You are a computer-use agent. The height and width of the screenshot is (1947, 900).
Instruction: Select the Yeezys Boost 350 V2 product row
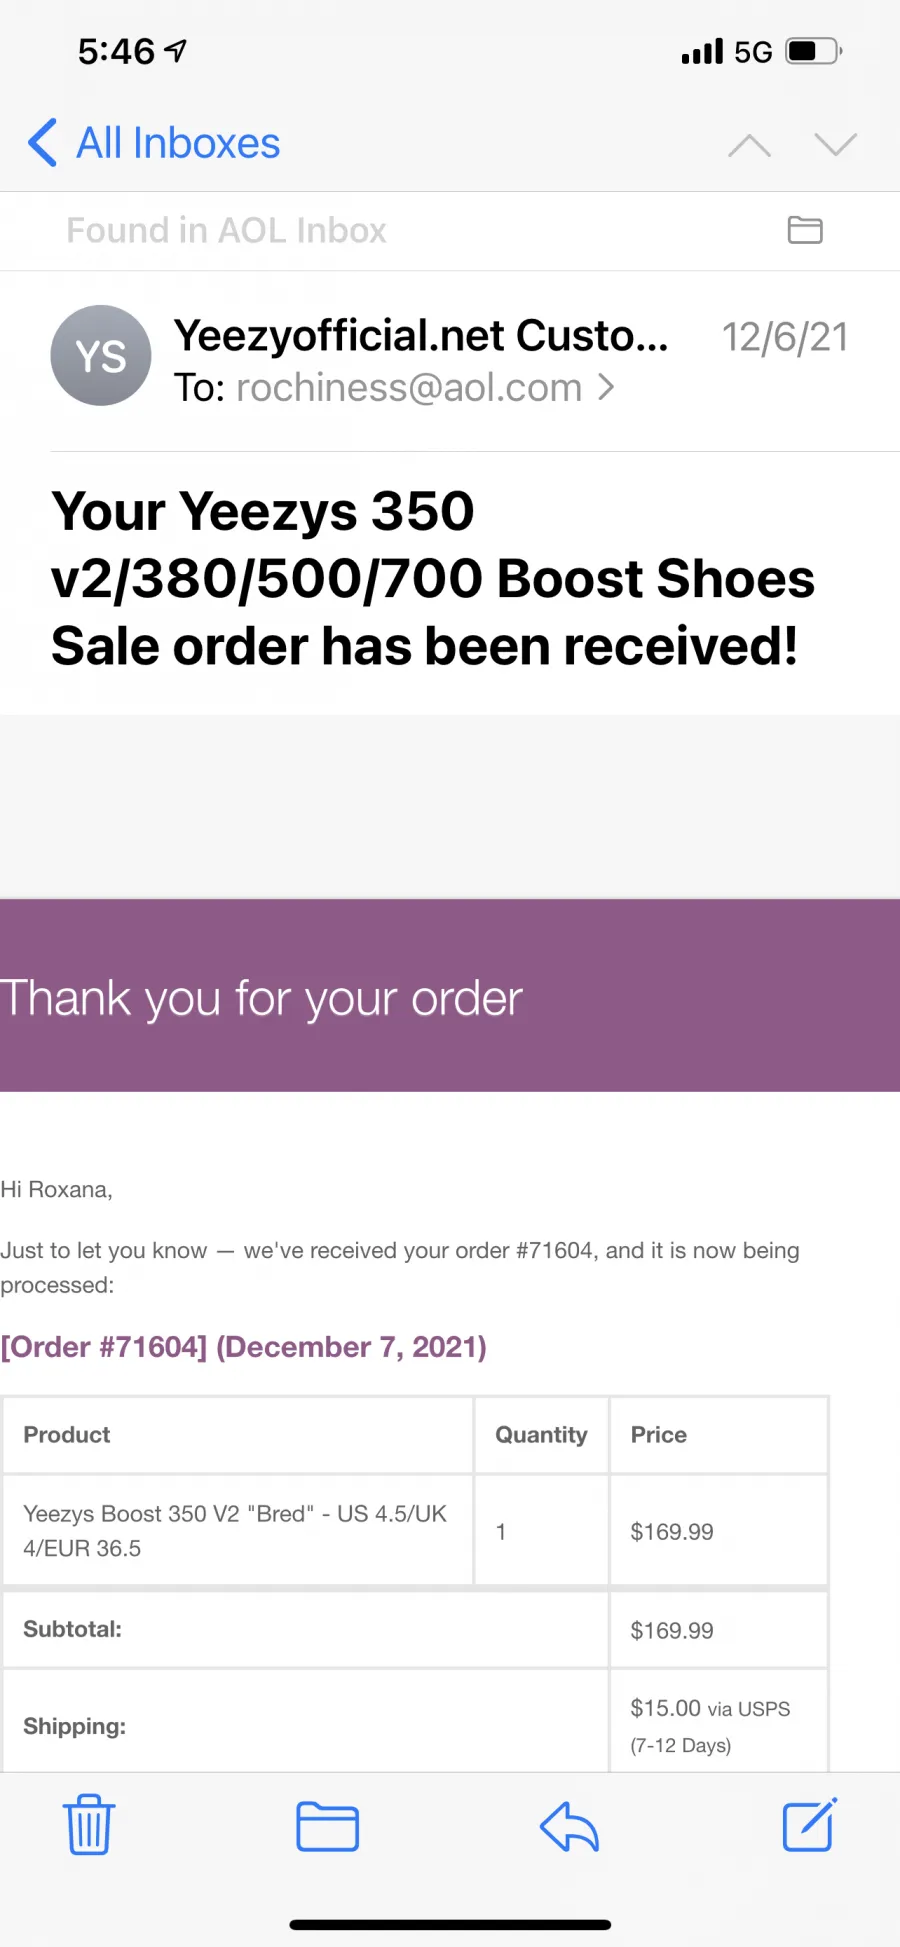(x=415, y=1530)
